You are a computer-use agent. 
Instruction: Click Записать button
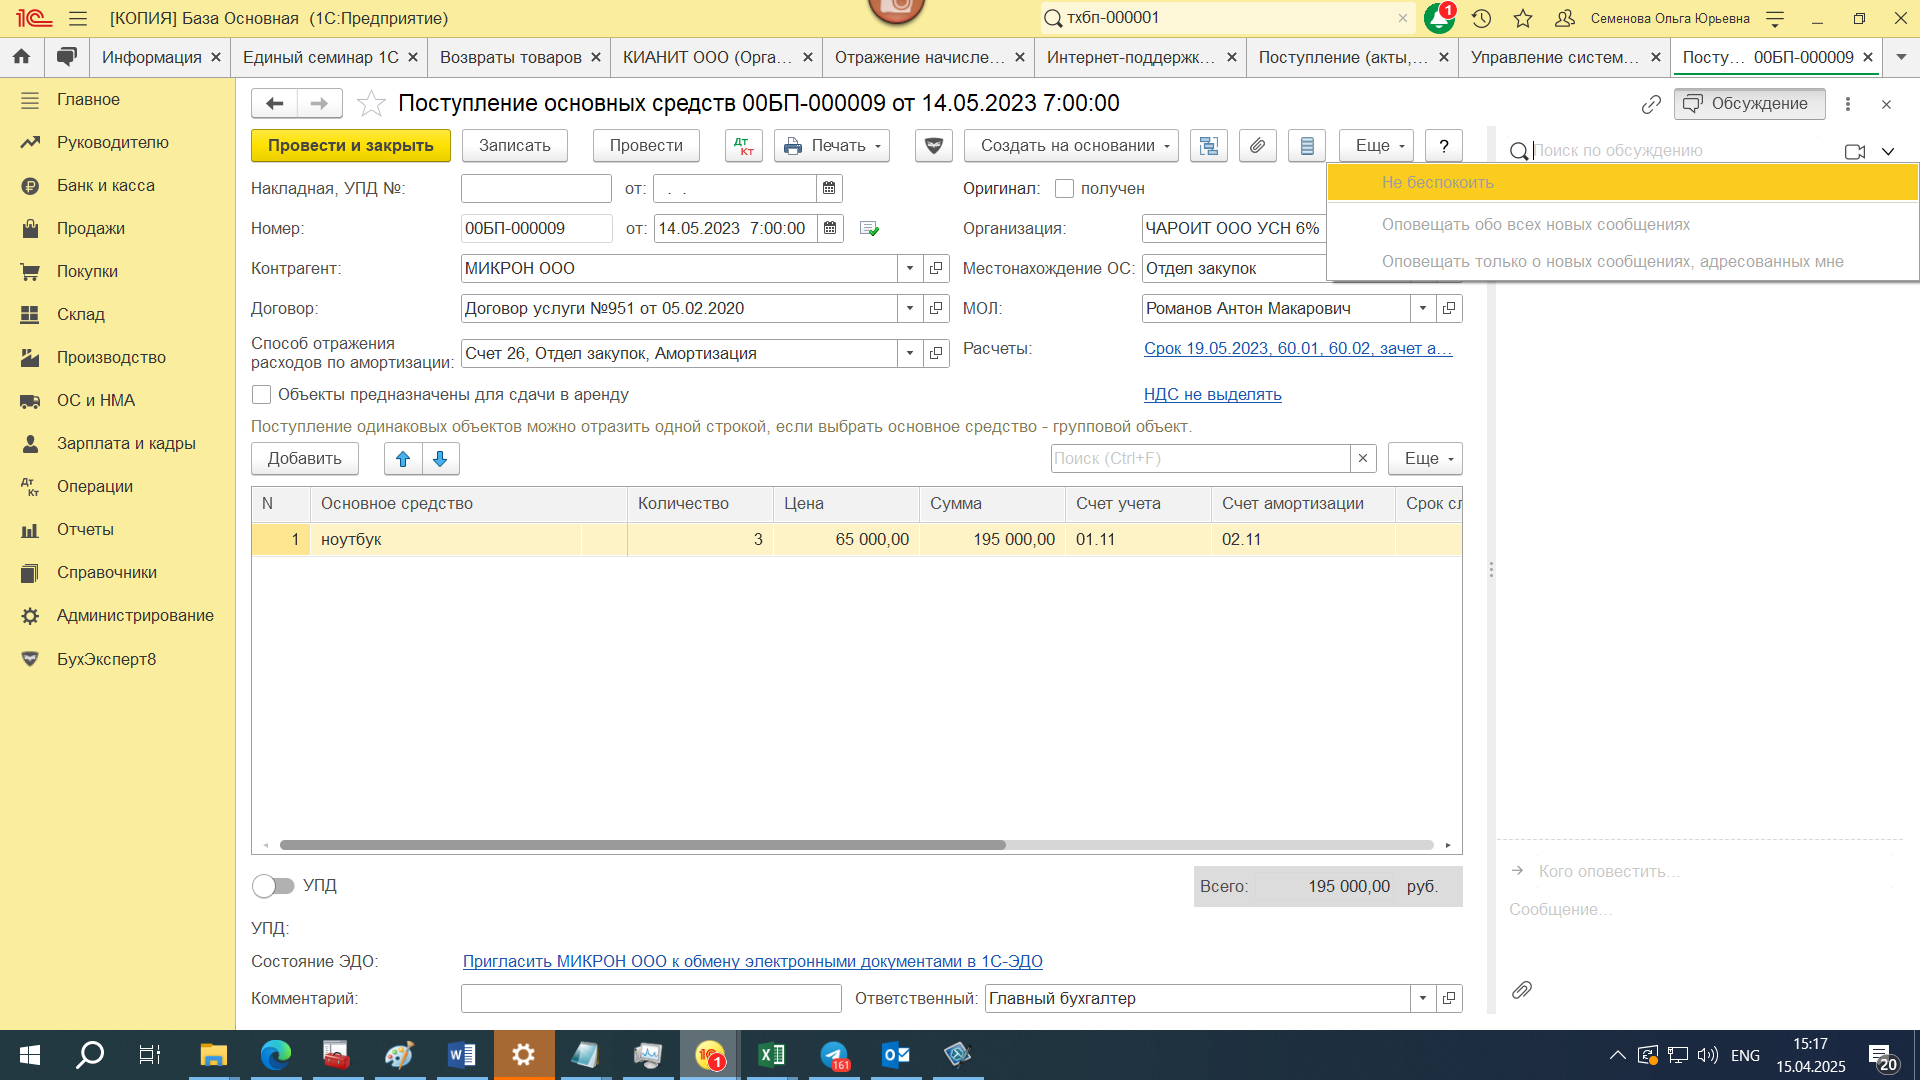coord(514,146)
